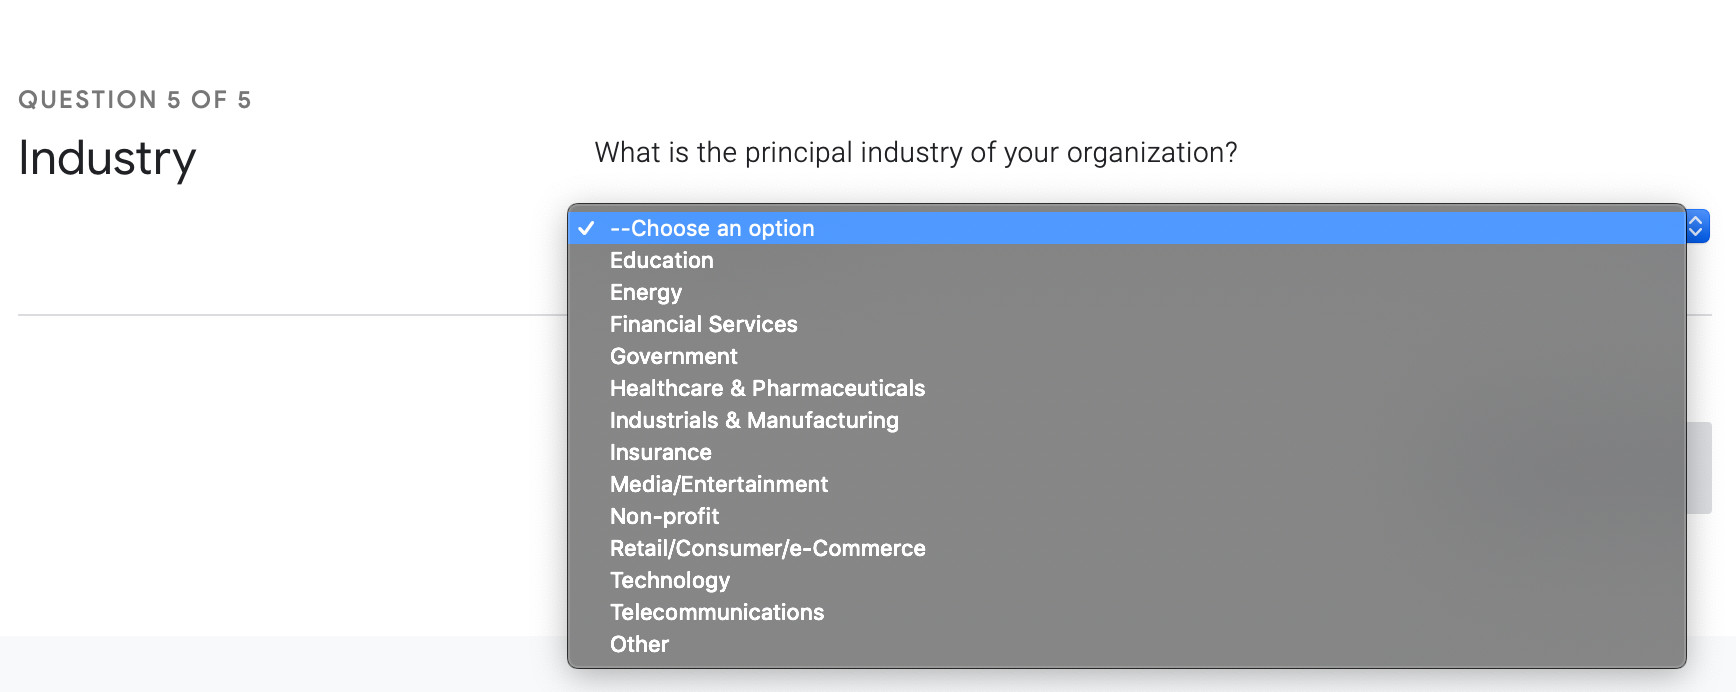The image size is (1736, 692).
Task: Pick the Insurance option
Action: click(661, 452)
